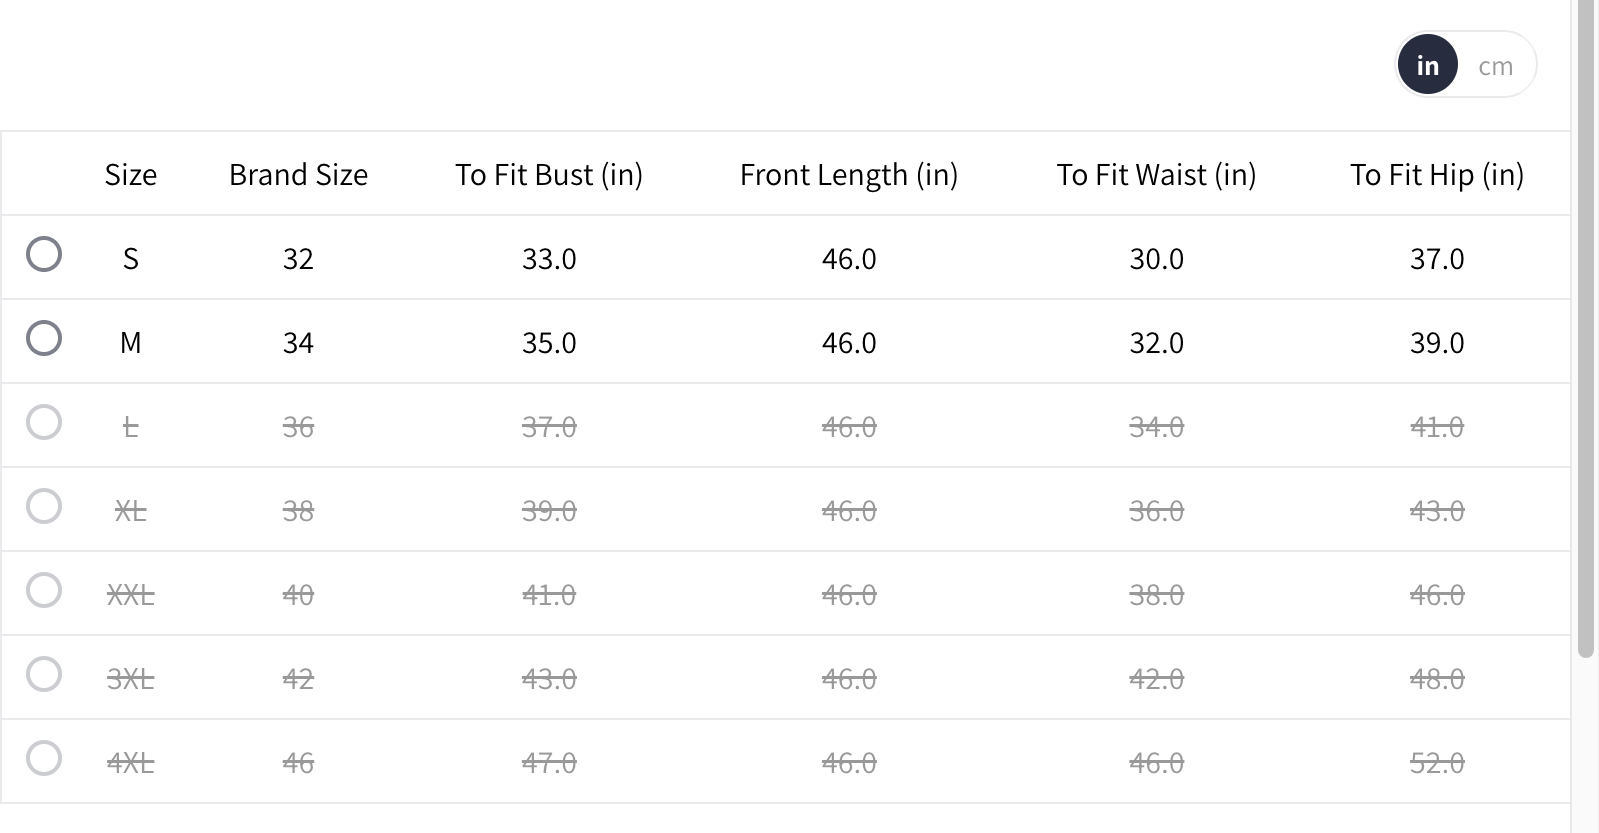
Task: Click the 'To Fit Waist (in)' header
Action: pyautogui.click(x=1156, y=175)
